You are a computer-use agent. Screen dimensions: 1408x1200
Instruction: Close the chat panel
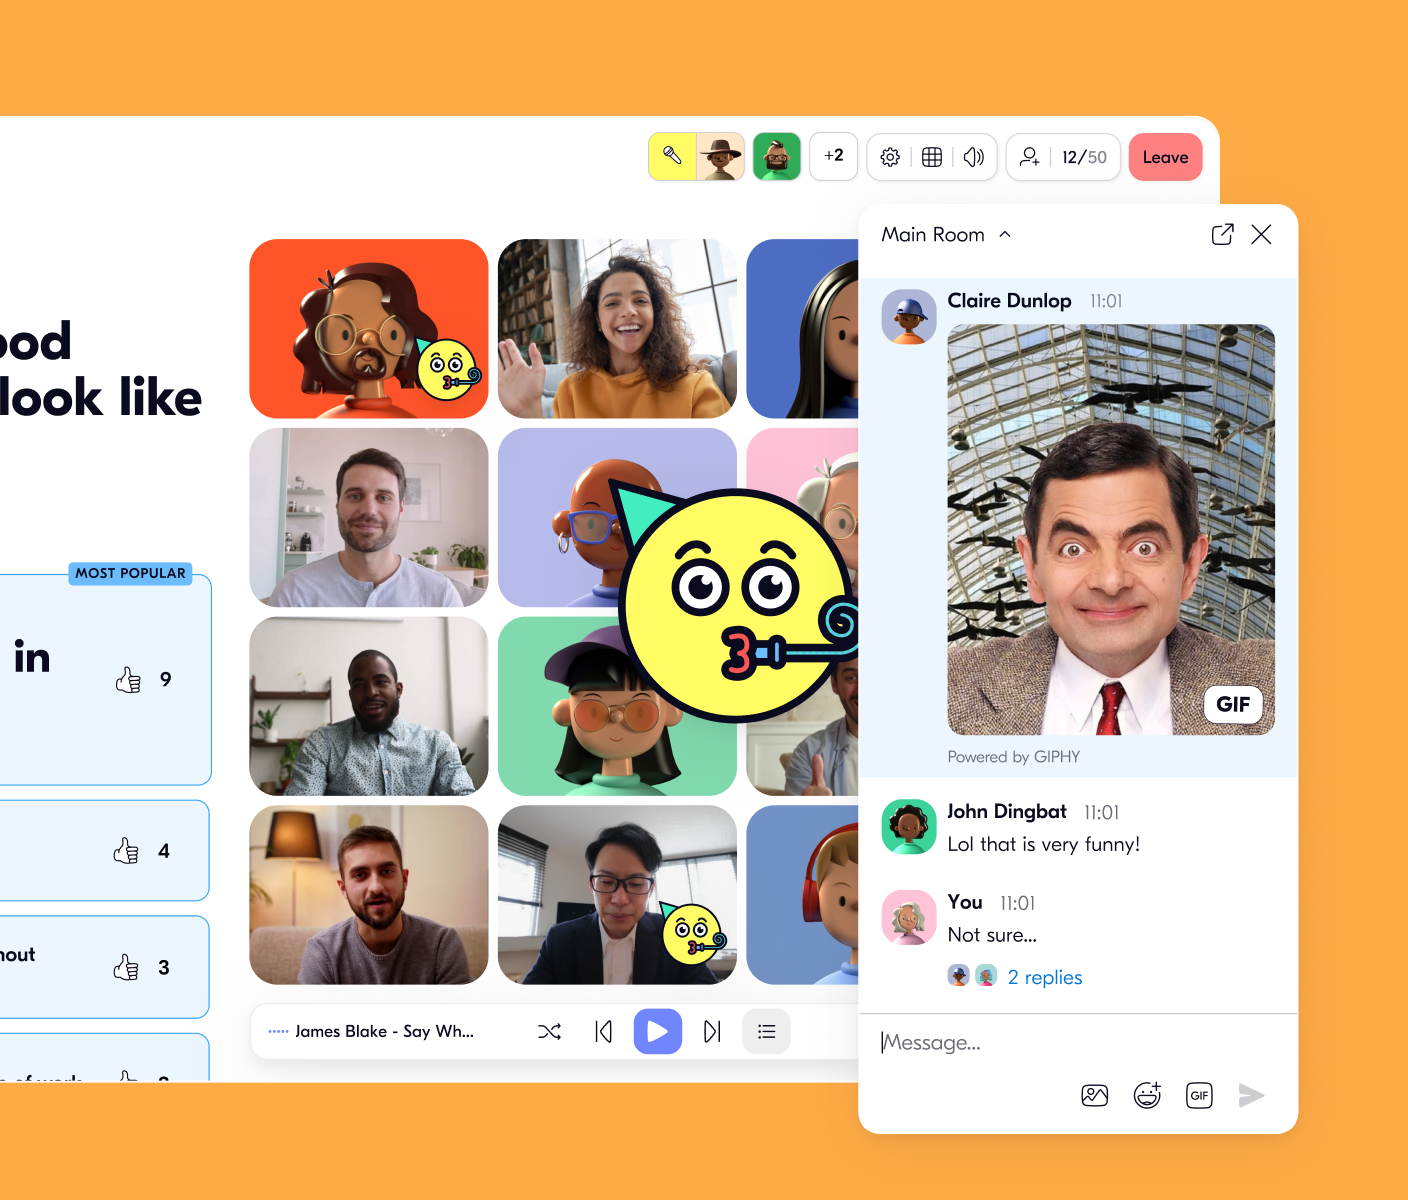(1262, 234)
